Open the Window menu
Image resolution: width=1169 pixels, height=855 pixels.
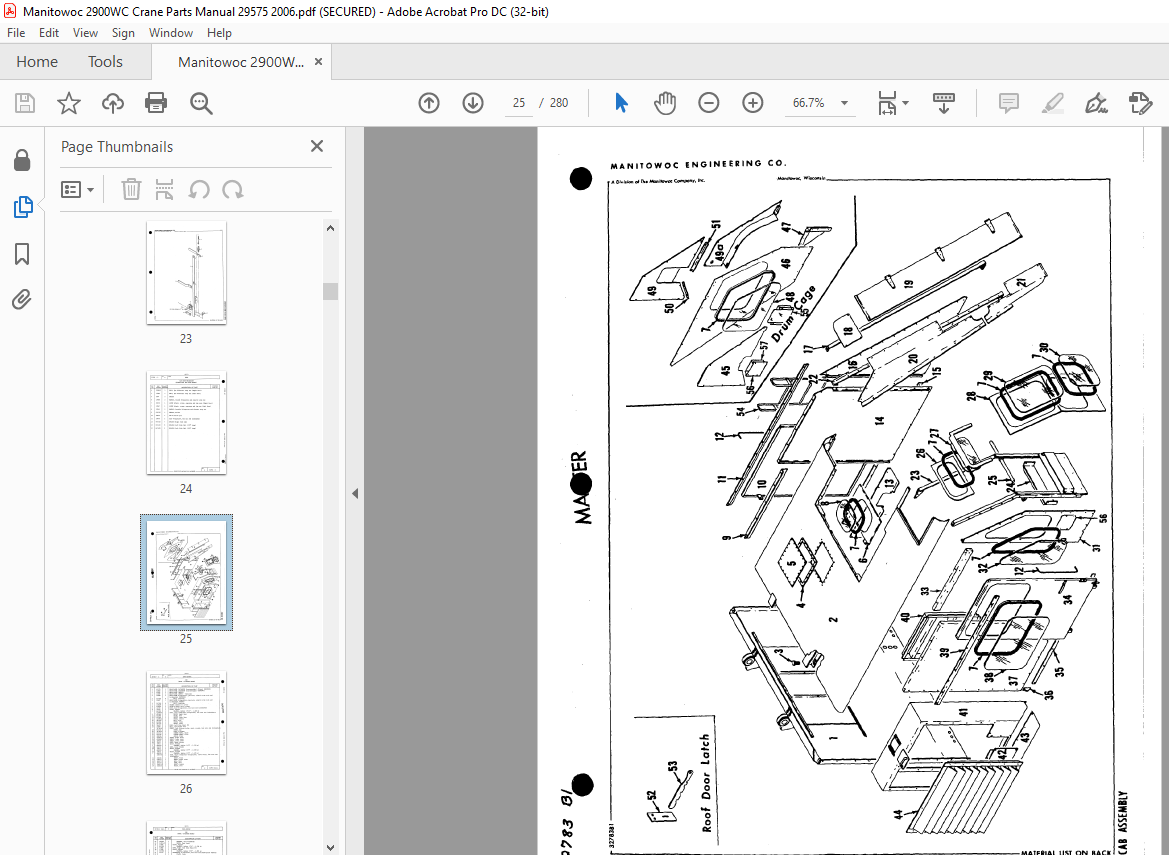(x=171, y=33)
